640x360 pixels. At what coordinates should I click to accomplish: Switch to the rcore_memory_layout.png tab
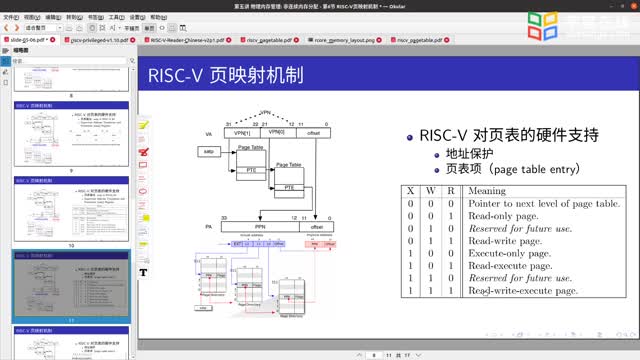tap(344, 40)
